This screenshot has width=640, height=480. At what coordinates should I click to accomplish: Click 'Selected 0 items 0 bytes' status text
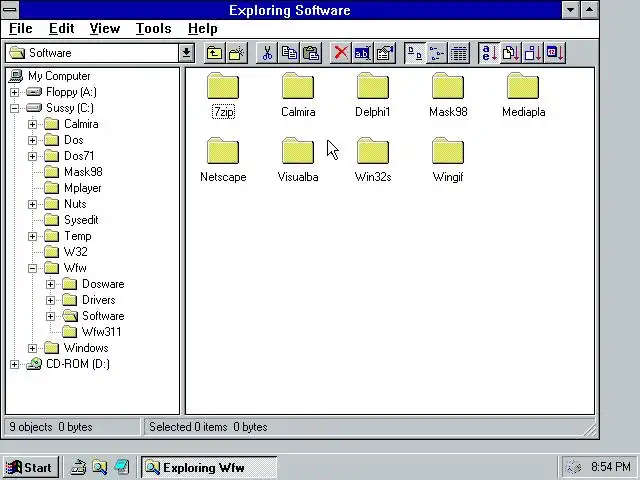(x=208, y=427)
